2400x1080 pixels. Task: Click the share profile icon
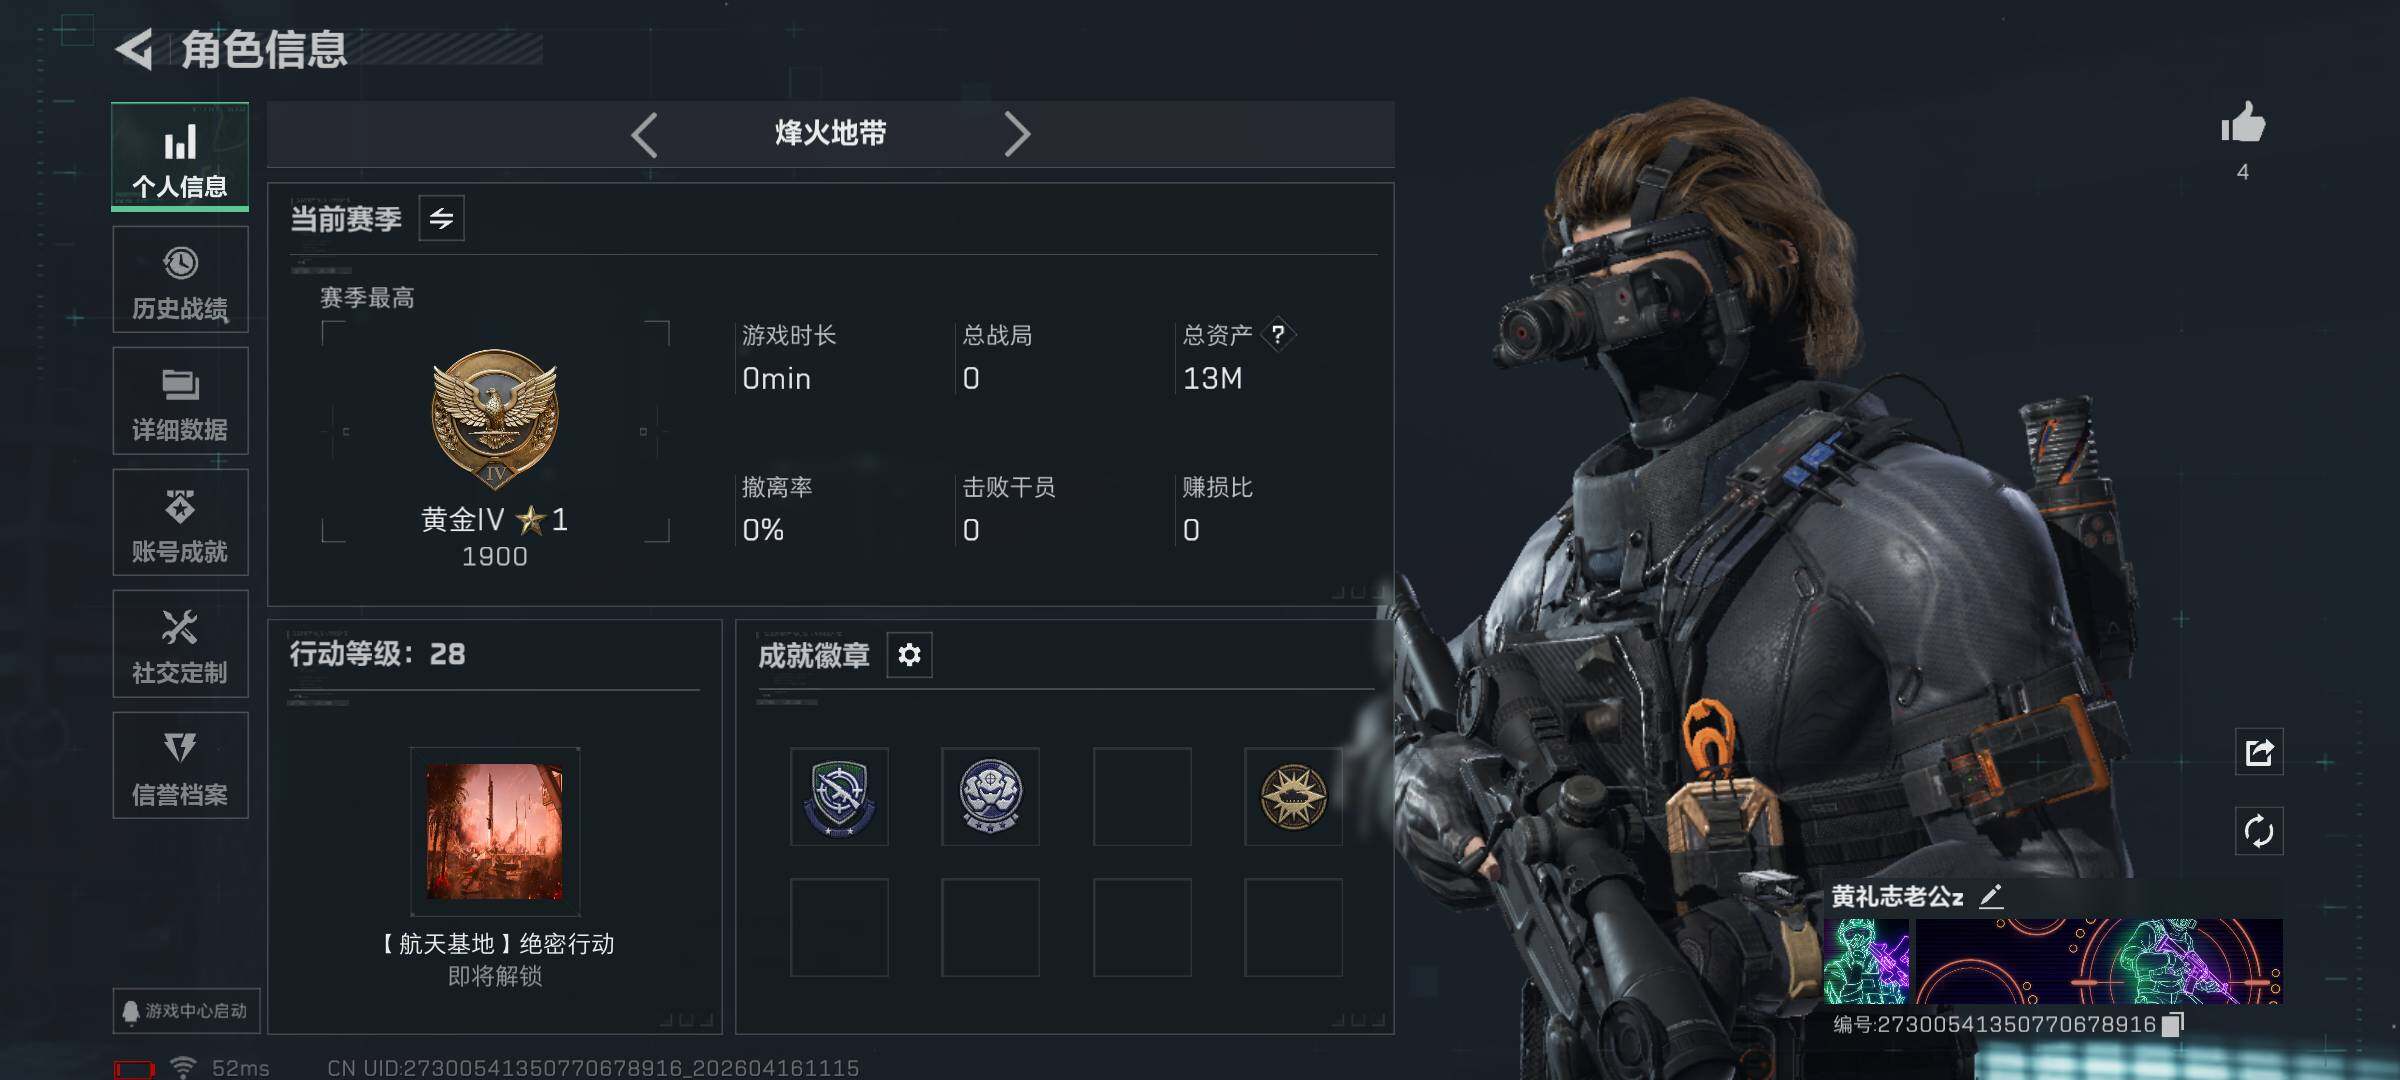tap(2259, 752)
